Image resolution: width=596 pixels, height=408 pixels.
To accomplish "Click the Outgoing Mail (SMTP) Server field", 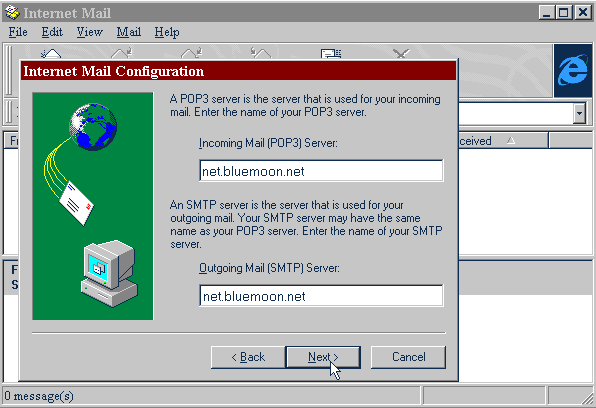I will [x=321, y=295].
